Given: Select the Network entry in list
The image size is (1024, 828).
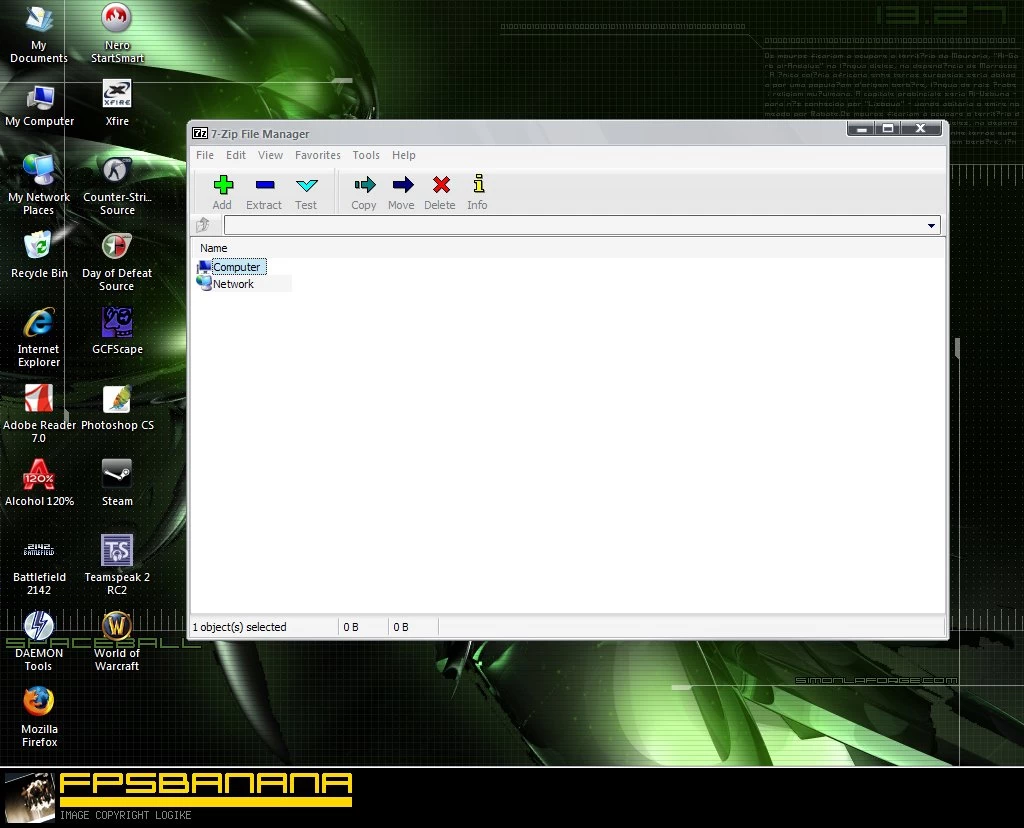Looking at the screenshot, I should click(x=227, y=283).
